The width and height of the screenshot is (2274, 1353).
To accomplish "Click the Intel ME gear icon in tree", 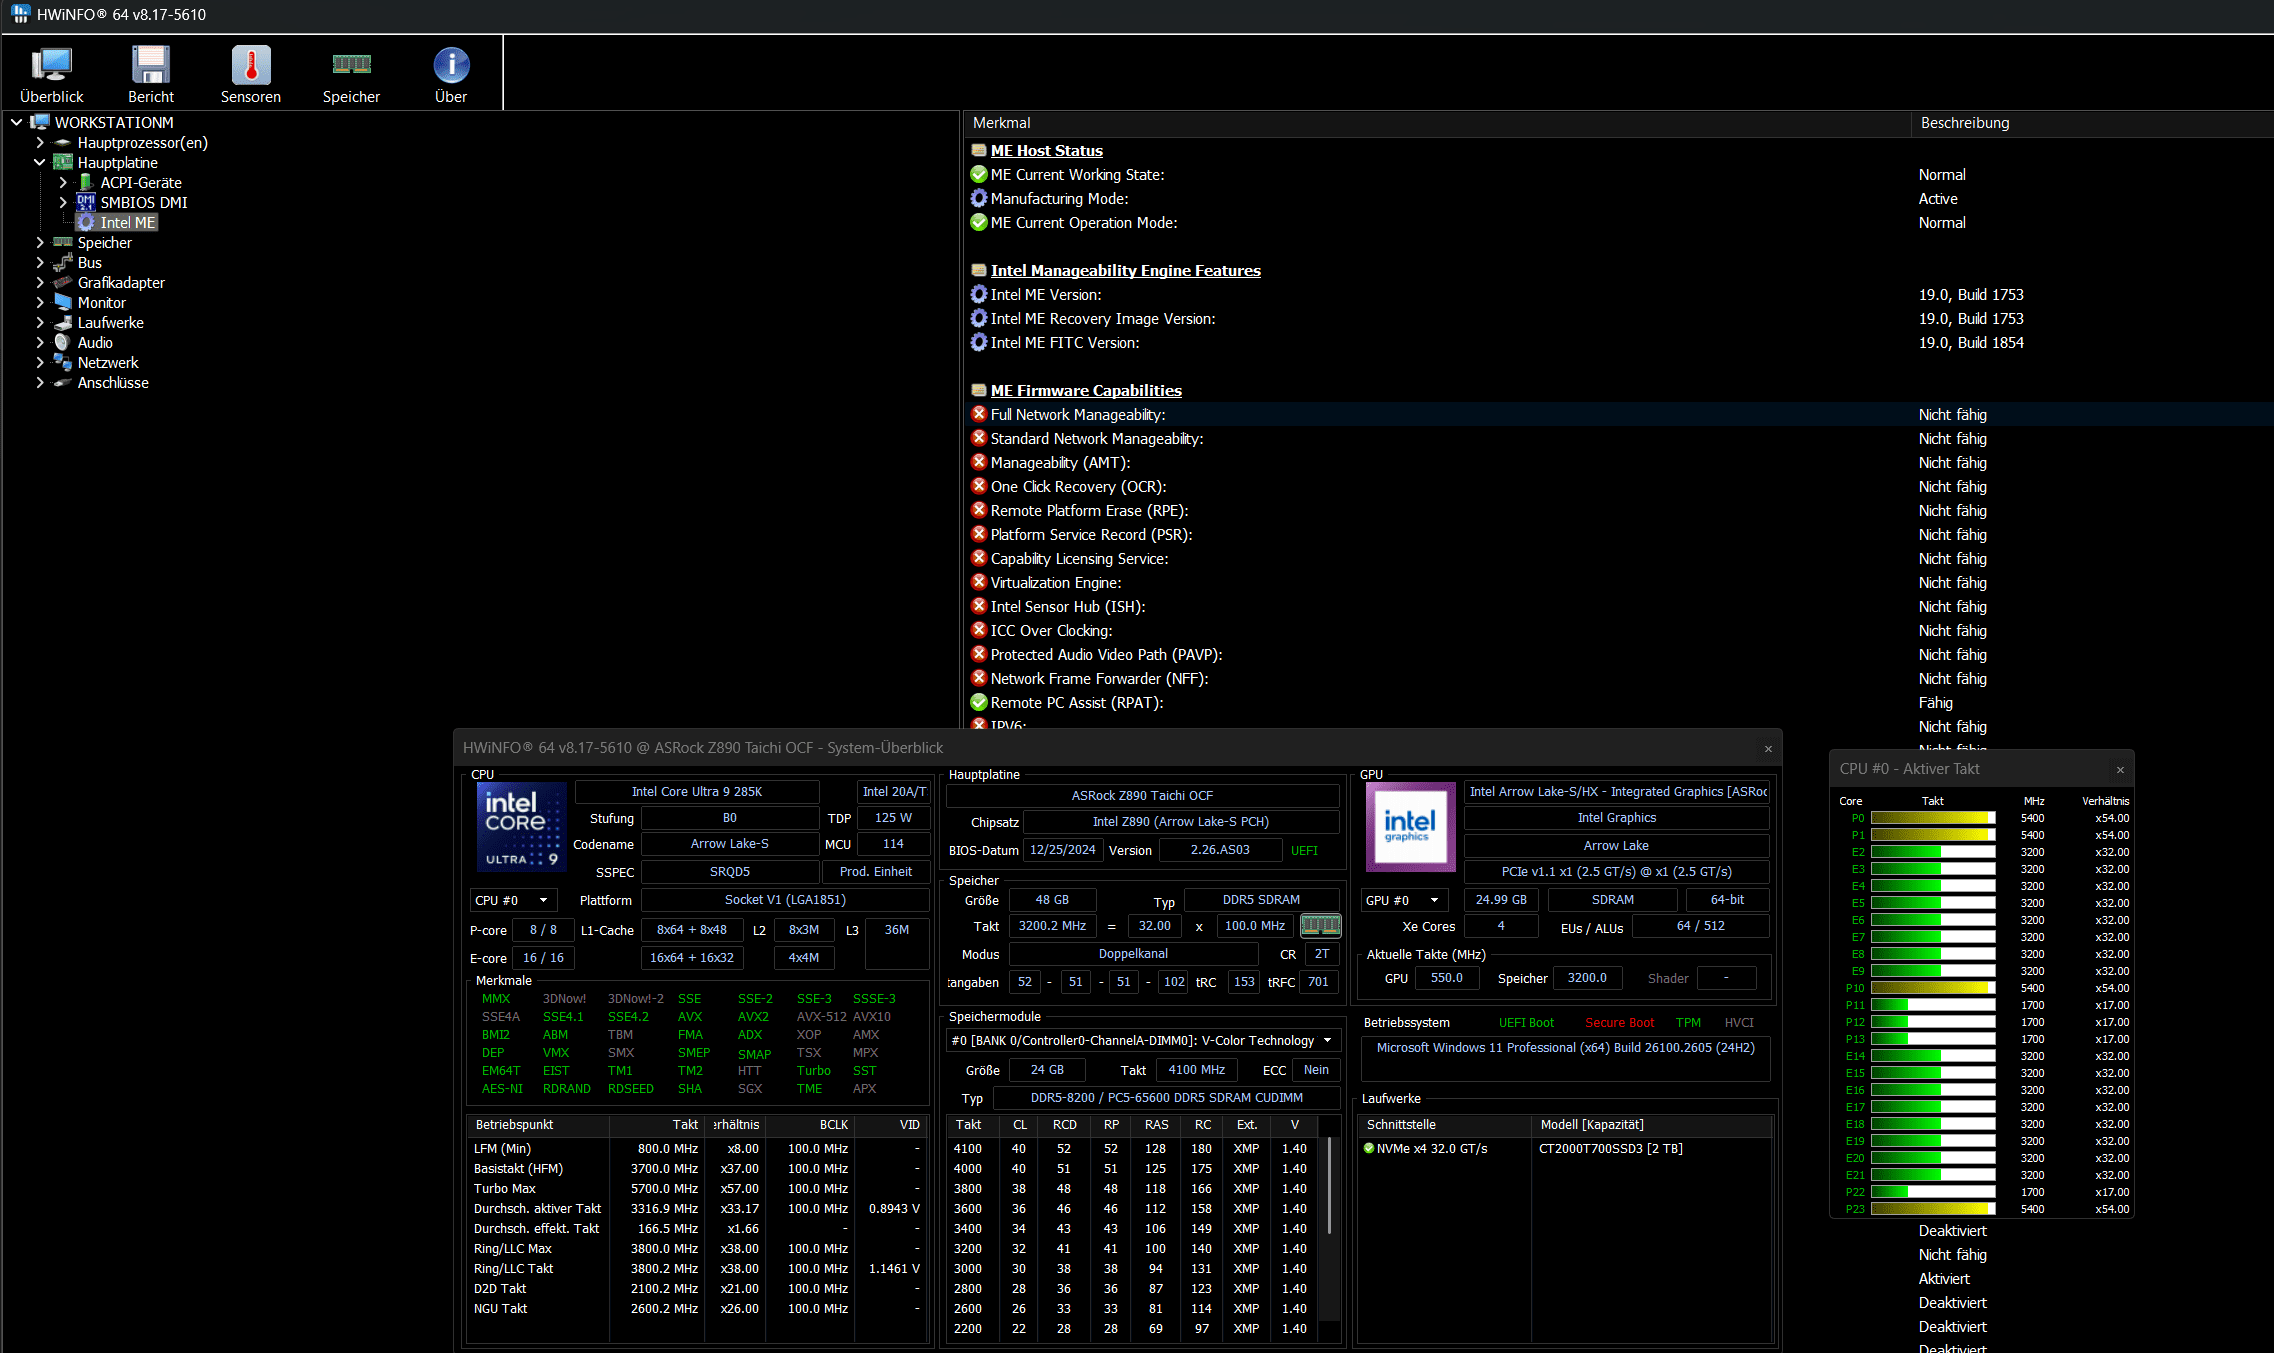I will pyautogui.click(x=86, y=222).
